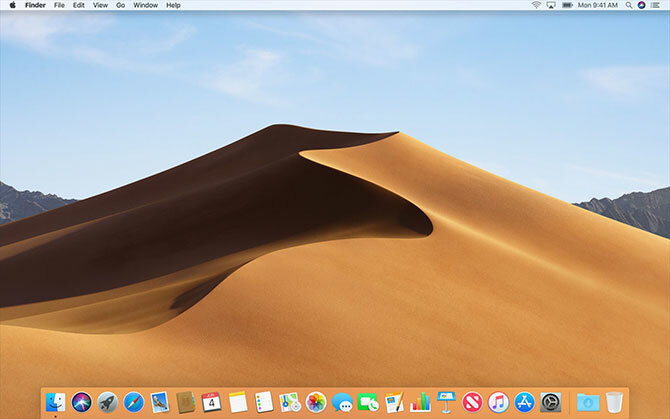
Task: Open Launchpad rocket icon
Action: click(x=107, y=402)
